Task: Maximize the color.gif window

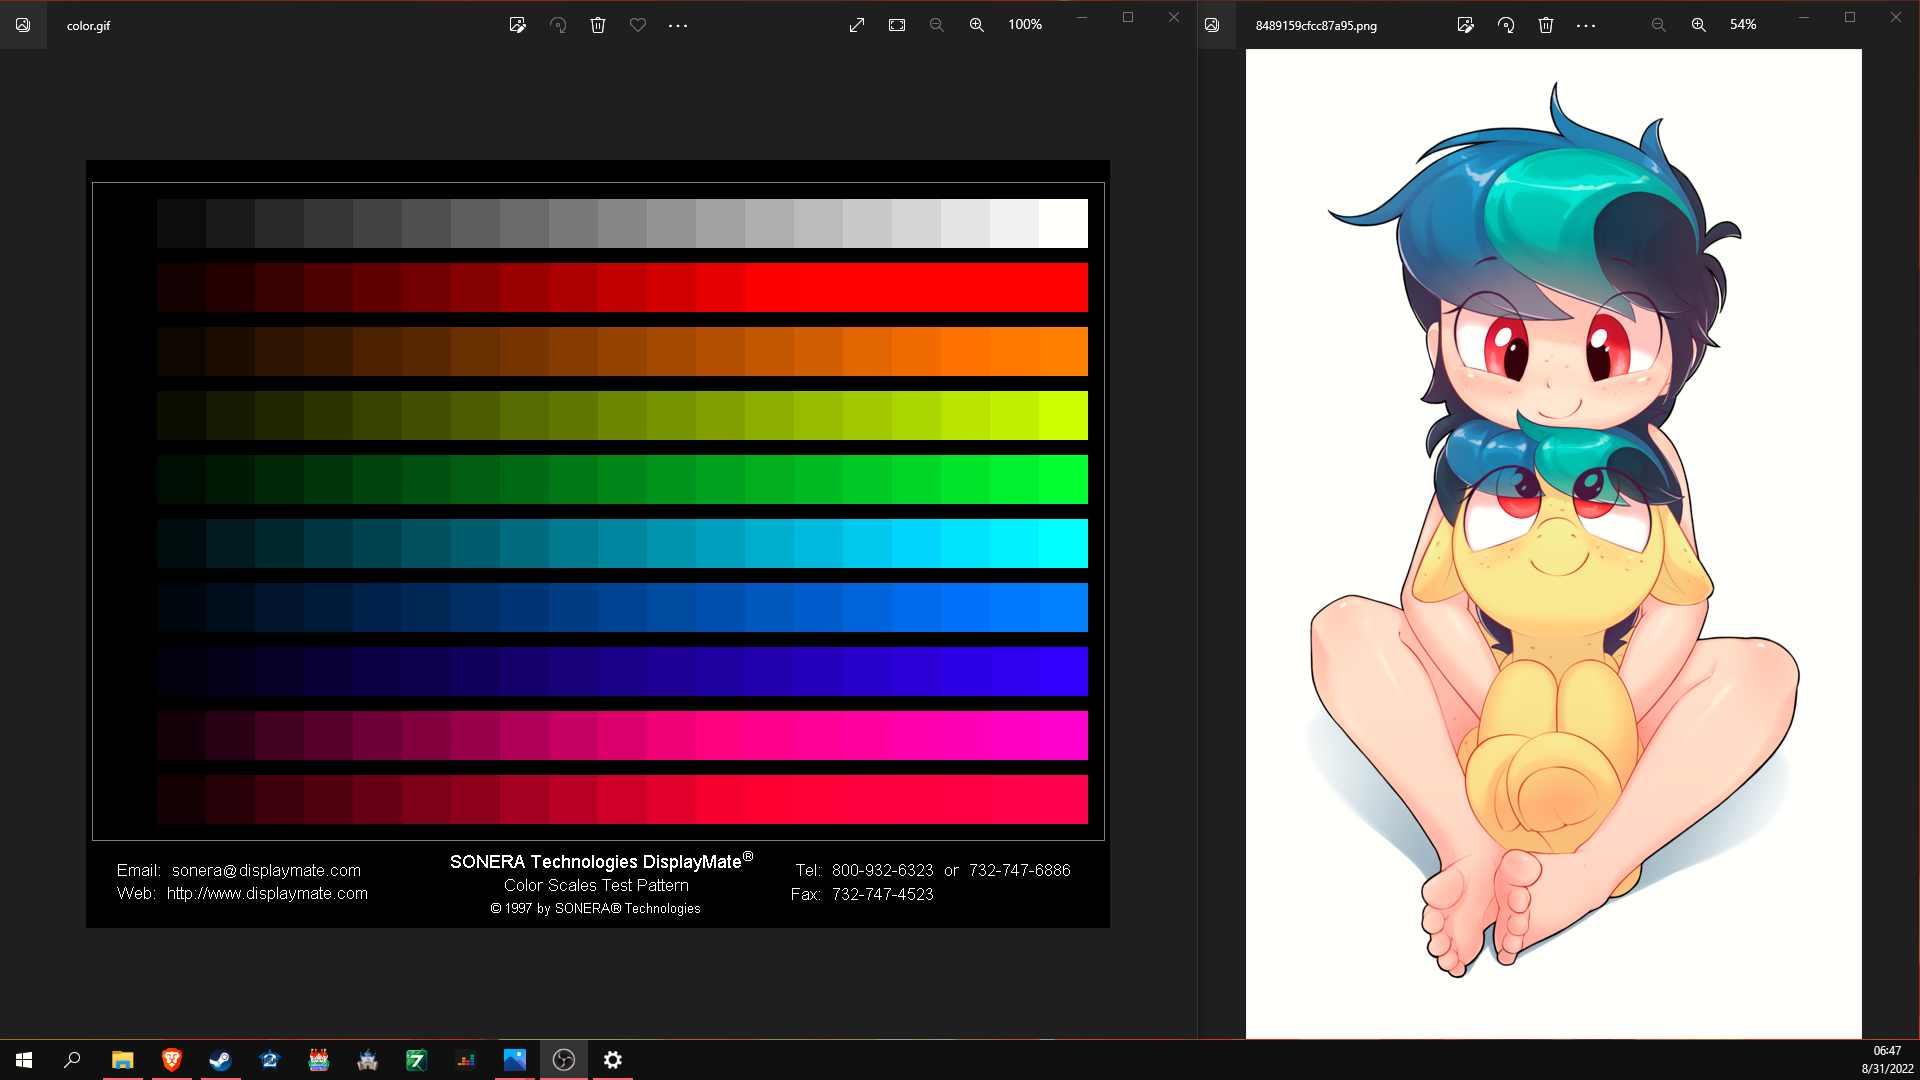Action: (x=1128, y=17)
